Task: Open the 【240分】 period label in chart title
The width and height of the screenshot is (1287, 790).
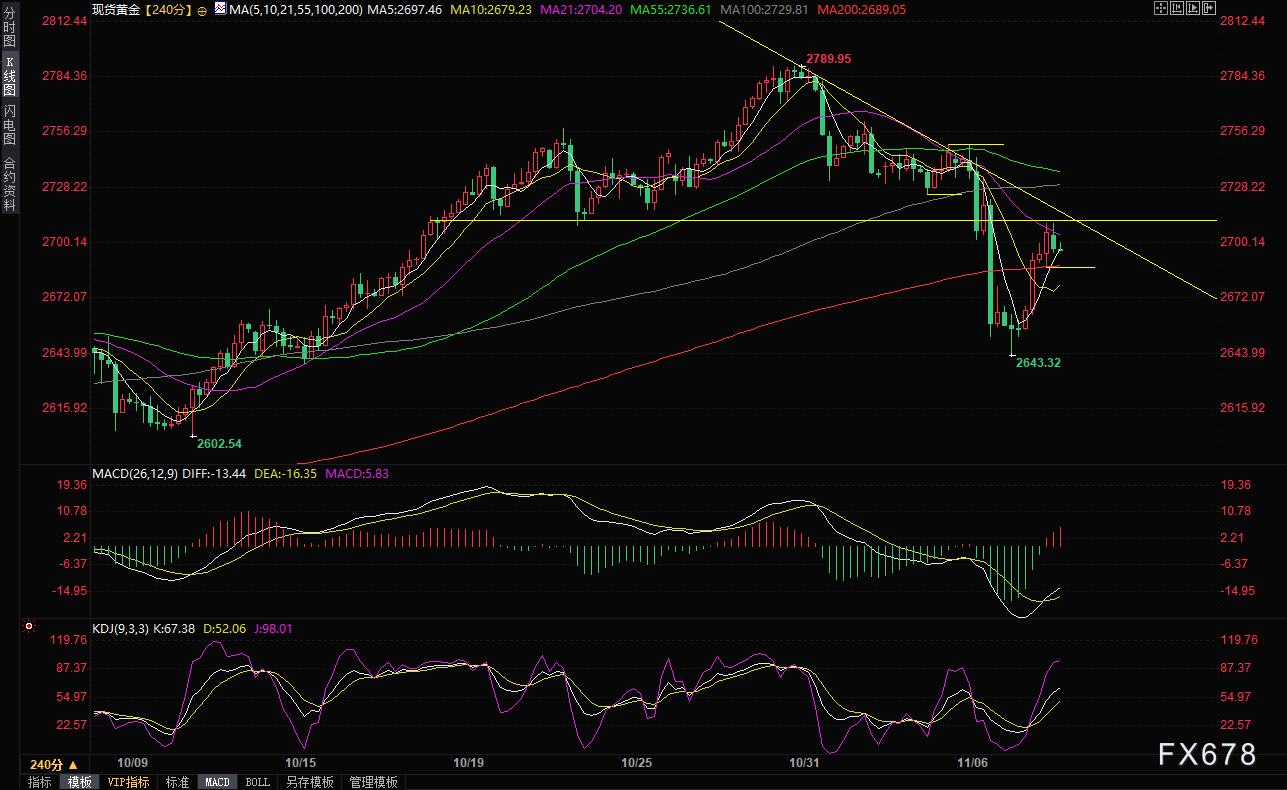Action: (164, 9)
